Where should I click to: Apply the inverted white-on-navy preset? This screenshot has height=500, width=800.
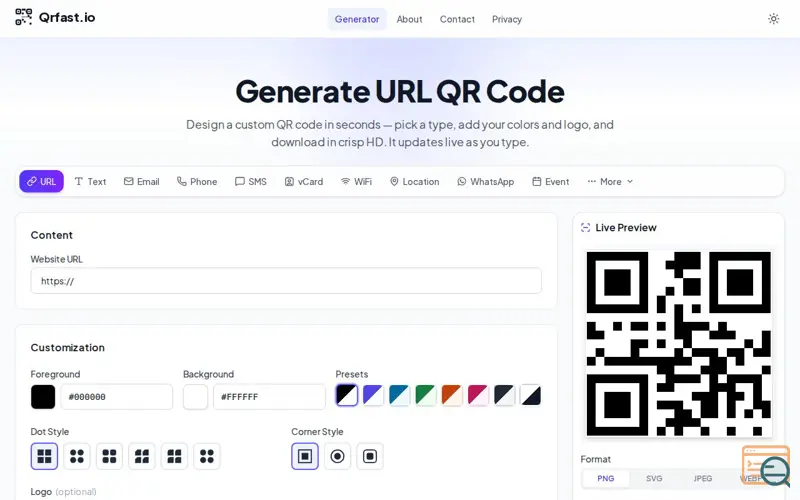tap(531, 395)
